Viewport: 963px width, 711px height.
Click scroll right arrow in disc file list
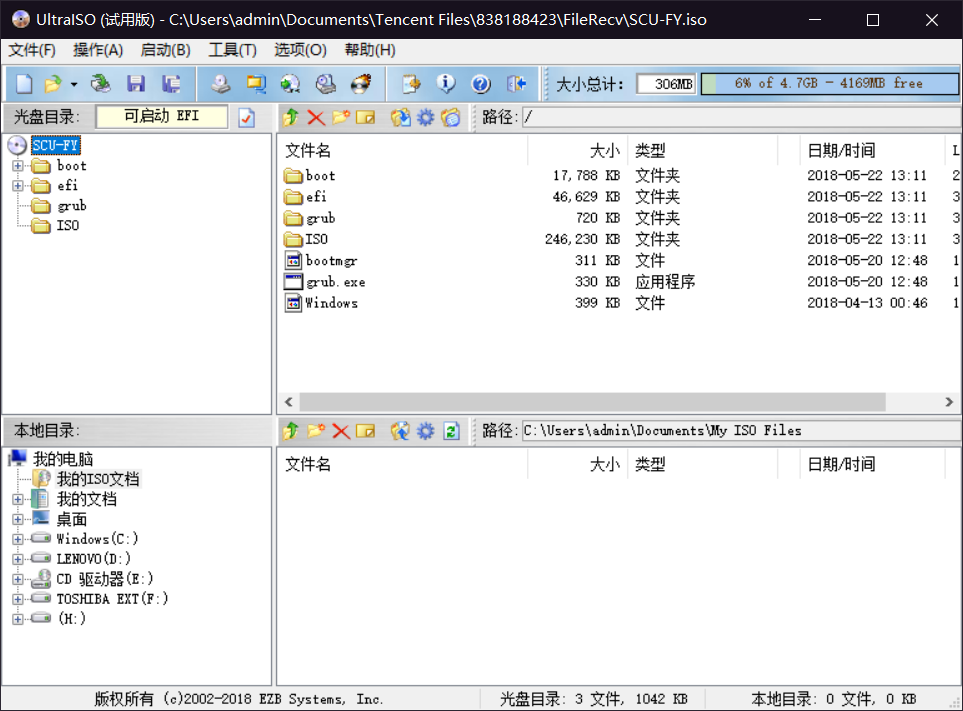coord(949,402)
